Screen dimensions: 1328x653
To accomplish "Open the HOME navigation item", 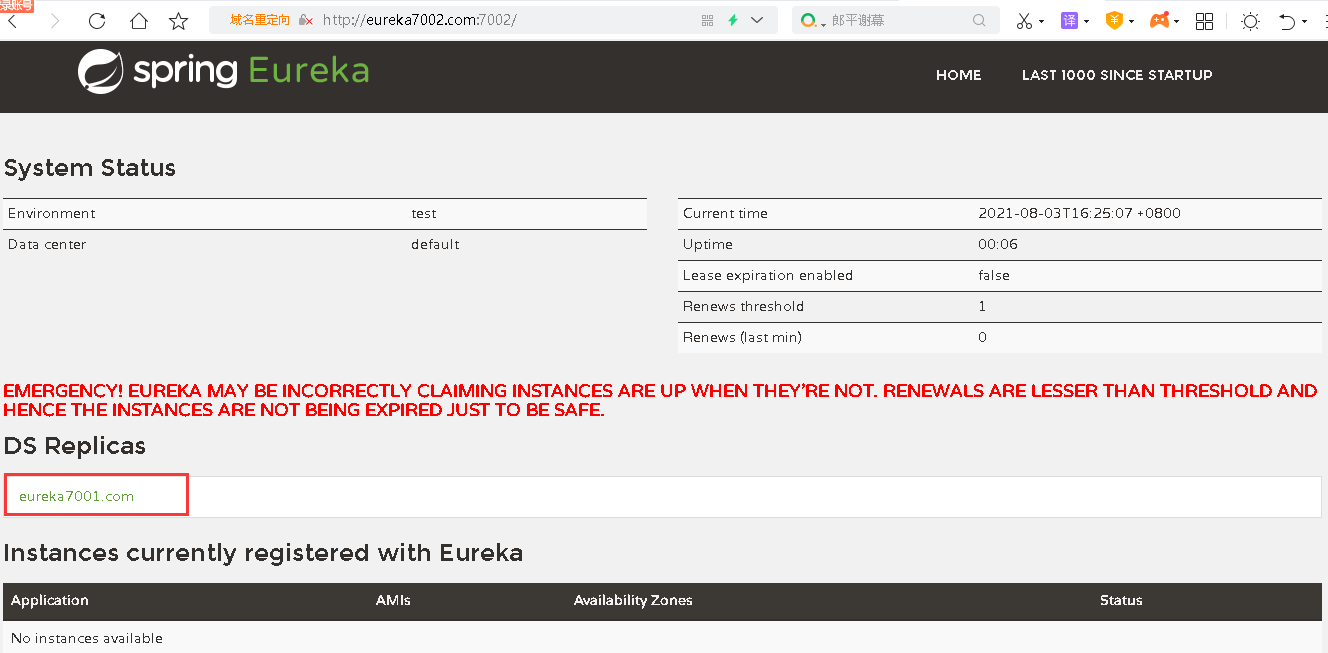I will click(958, 75).
